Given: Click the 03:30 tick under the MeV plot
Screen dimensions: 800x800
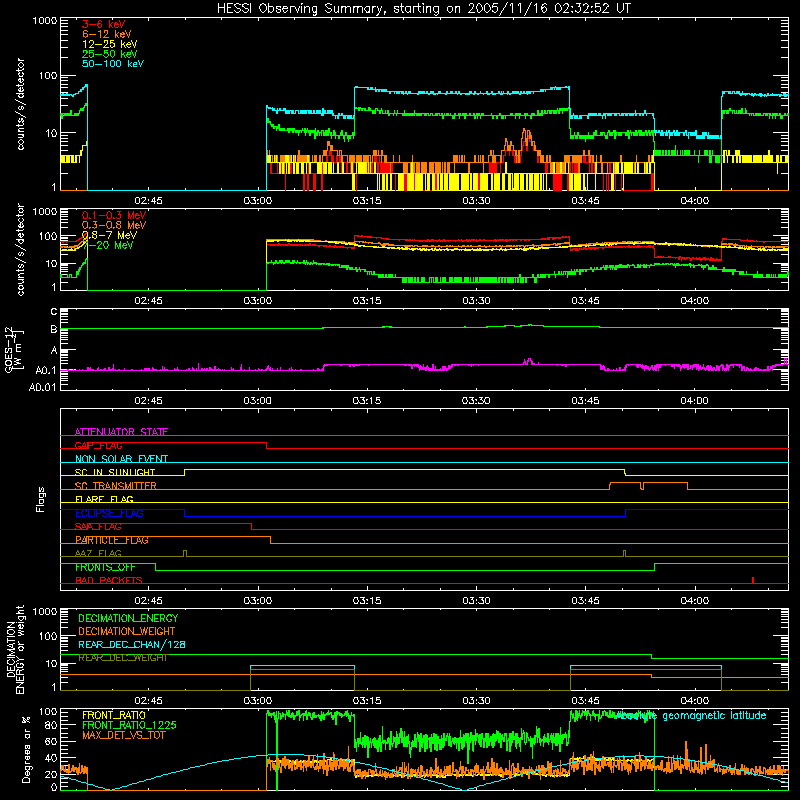Looking at the screenshot, I should 476,301.
